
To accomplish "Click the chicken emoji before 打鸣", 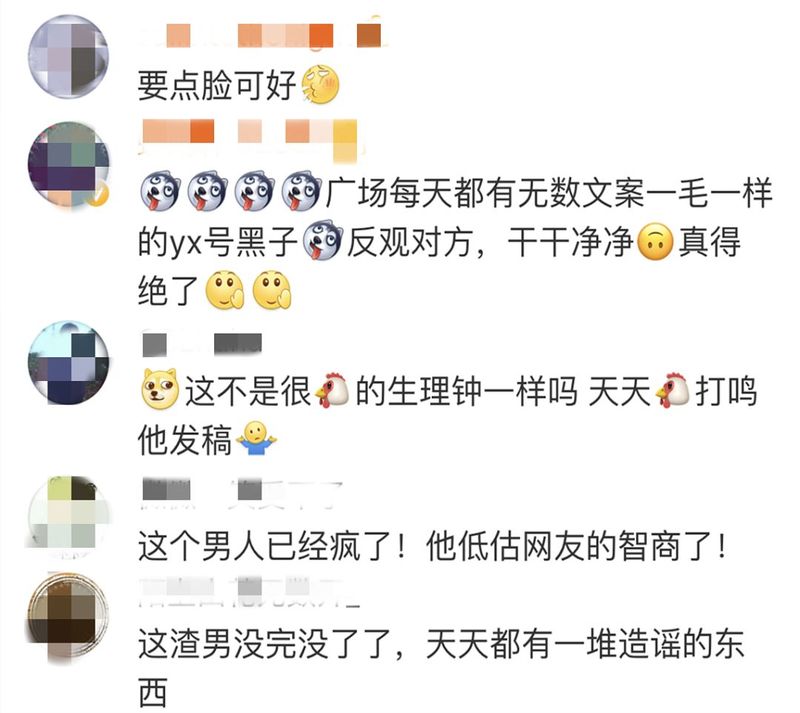I will coord(672,390).
